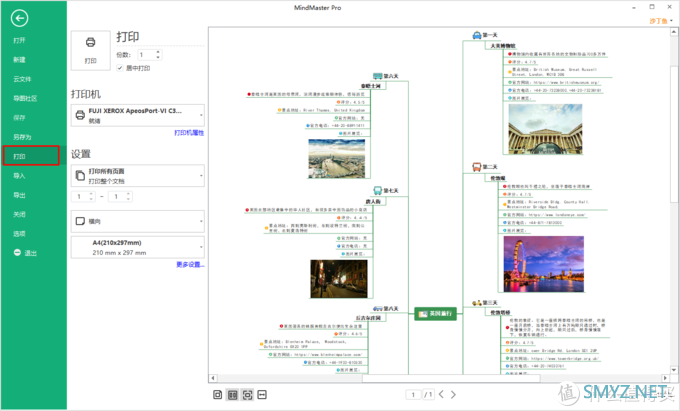680x411 pixels.
Task: Click the 第八天 node icon
Action: pos(377,309)
